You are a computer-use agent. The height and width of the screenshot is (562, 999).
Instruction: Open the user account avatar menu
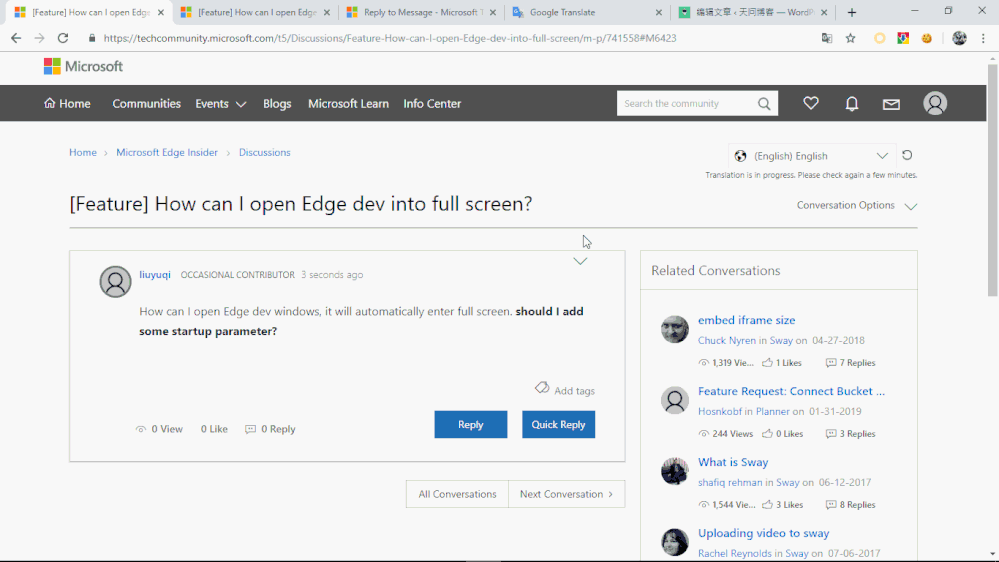pos(935,103)
